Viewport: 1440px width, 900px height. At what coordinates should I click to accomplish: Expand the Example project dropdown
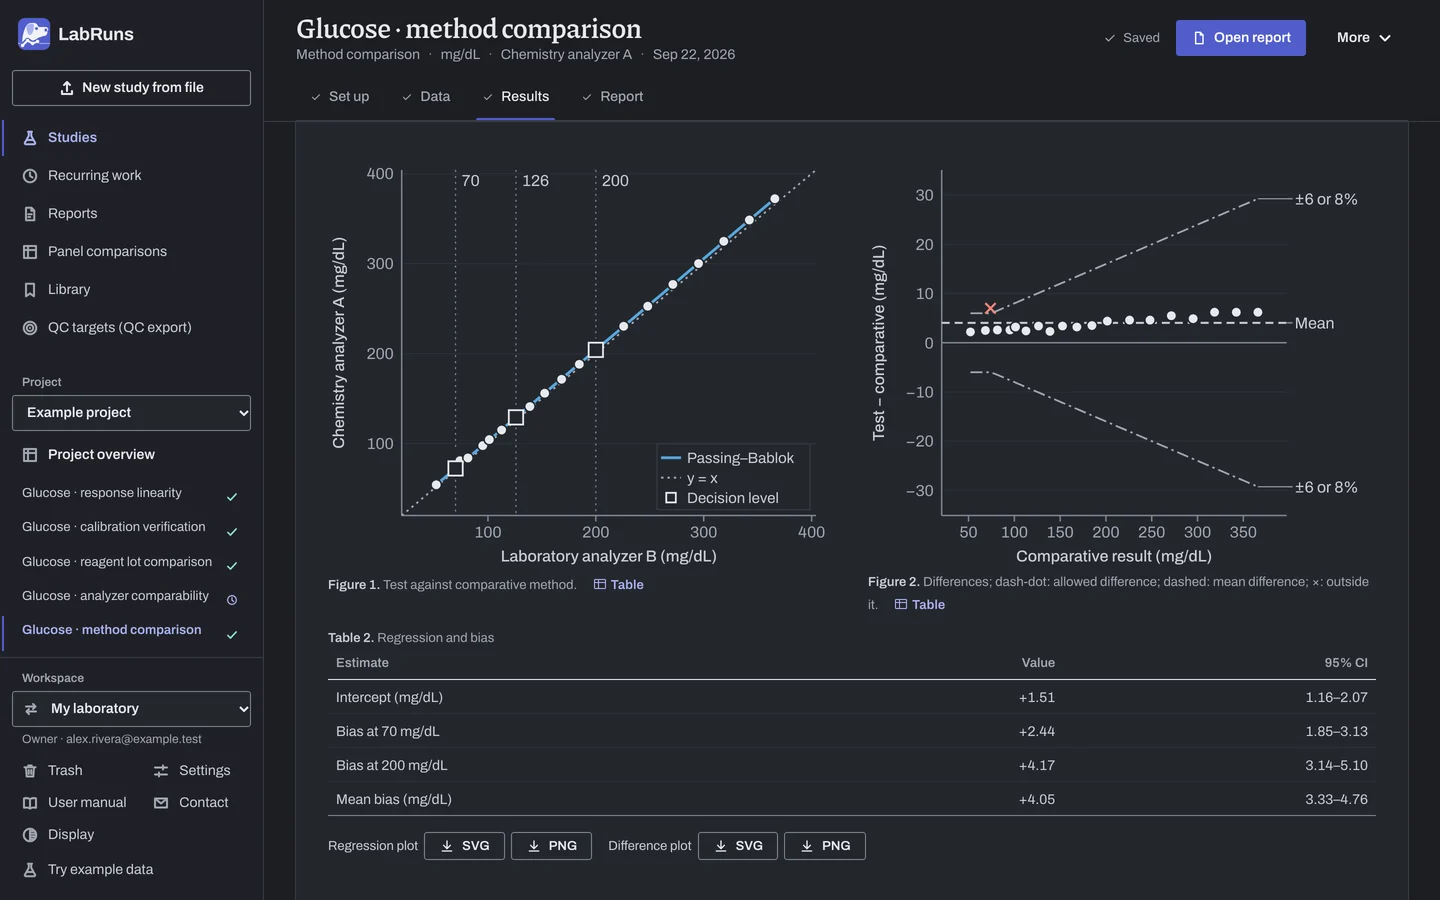click(x=131, y=413)
